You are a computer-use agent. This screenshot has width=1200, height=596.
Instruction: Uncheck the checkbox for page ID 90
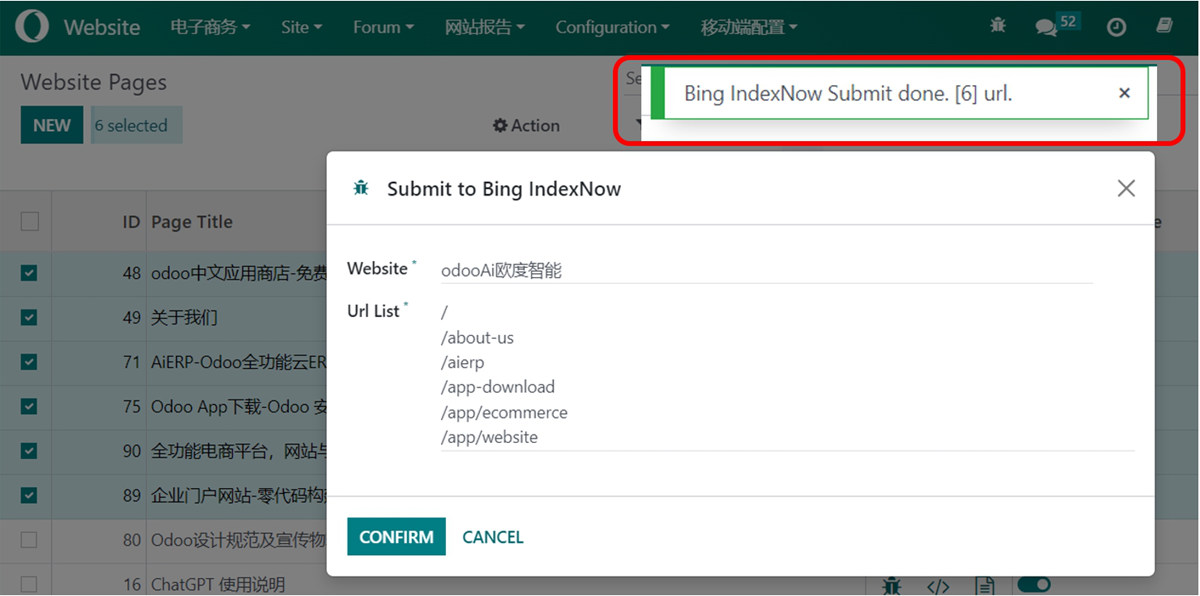[x=29, y=451]
